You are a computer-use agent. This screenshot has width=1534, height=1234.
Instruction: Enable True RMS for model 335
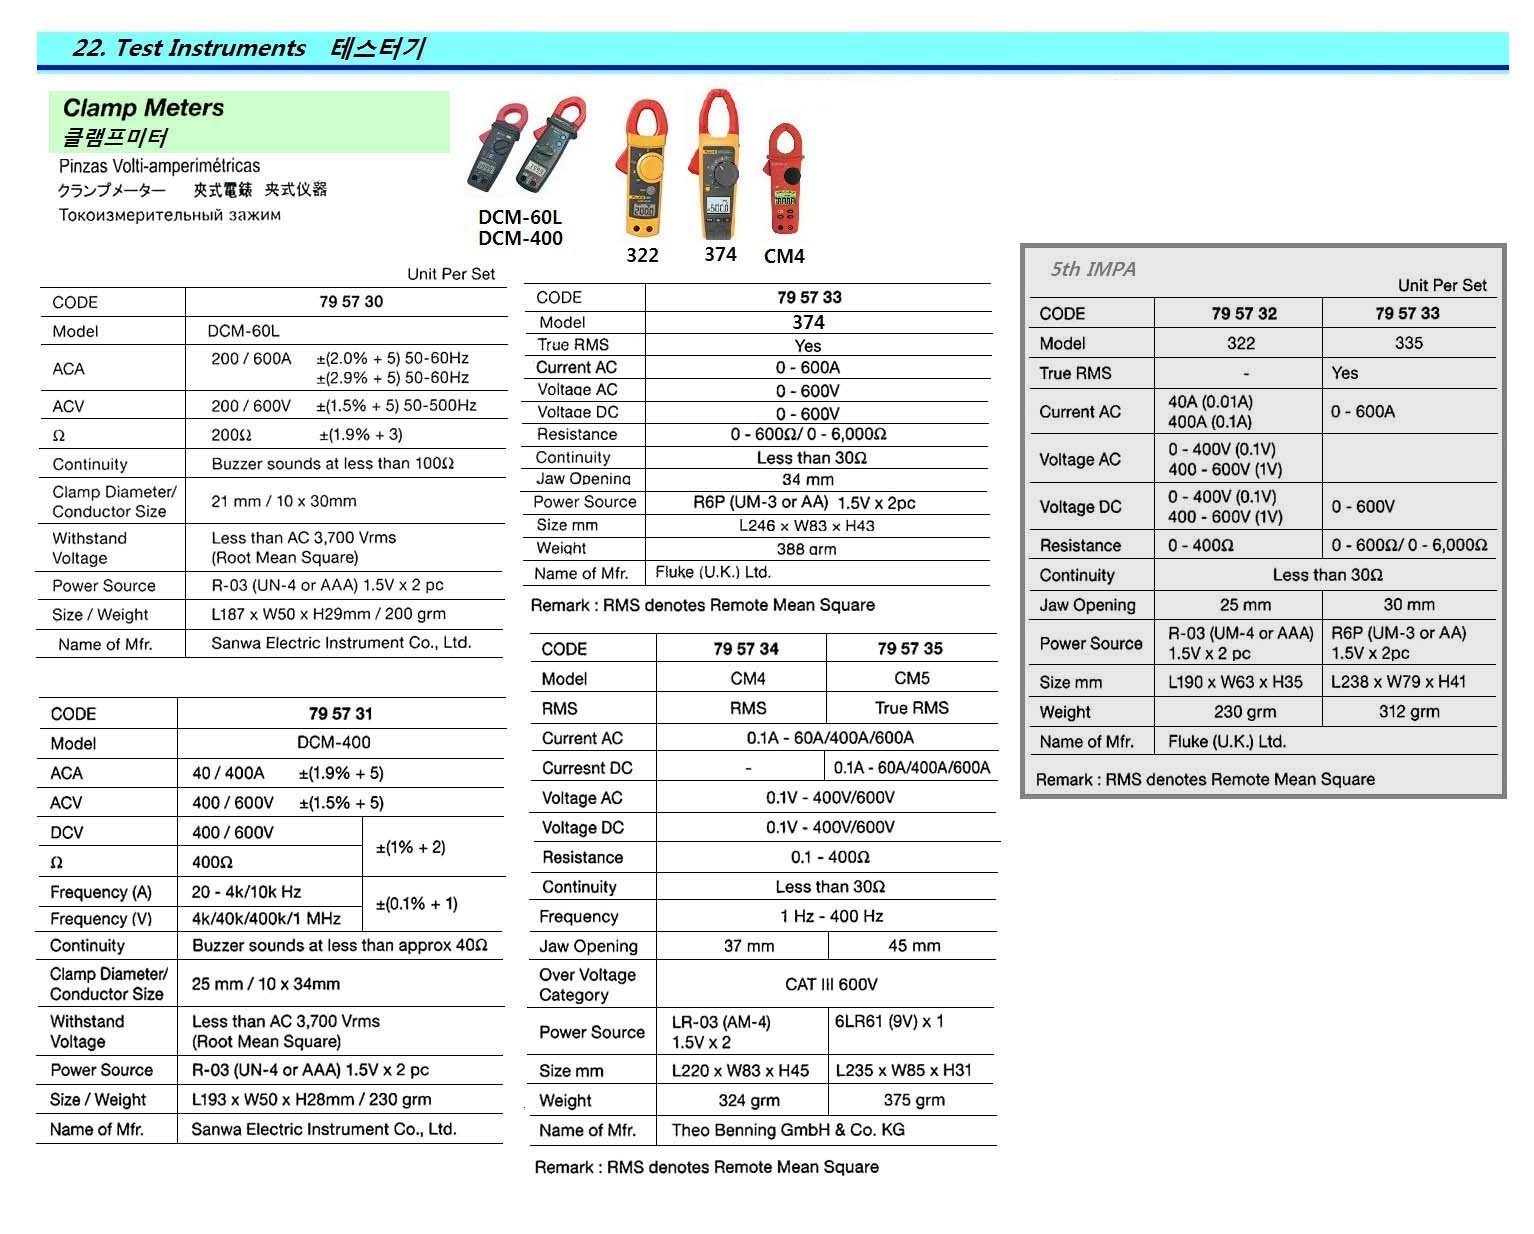click(x=1343, y=373)
